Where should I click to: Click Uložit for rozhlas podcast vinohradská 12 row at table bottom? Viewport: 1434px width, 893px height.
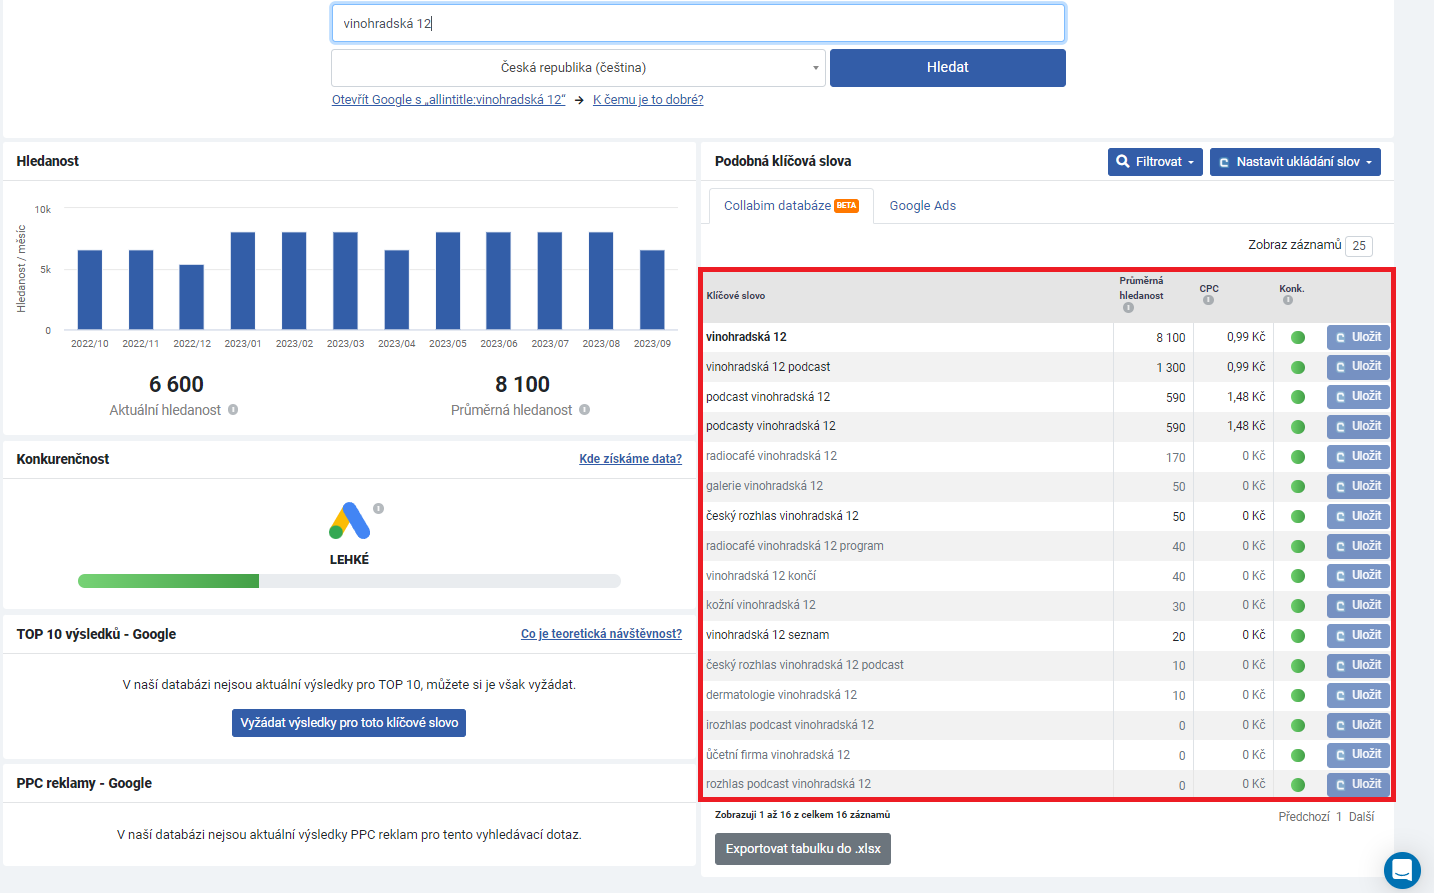[x=1358, y=784]
